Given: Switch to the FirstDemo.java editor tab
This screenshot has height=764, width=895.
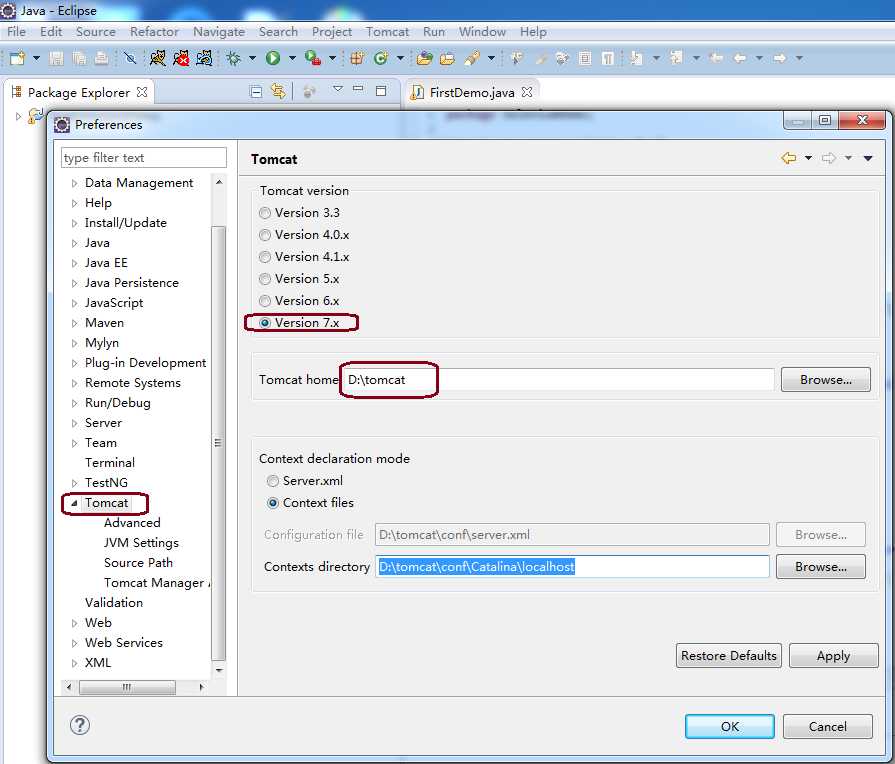Looking at the screenshot, I should pos(471,92).
